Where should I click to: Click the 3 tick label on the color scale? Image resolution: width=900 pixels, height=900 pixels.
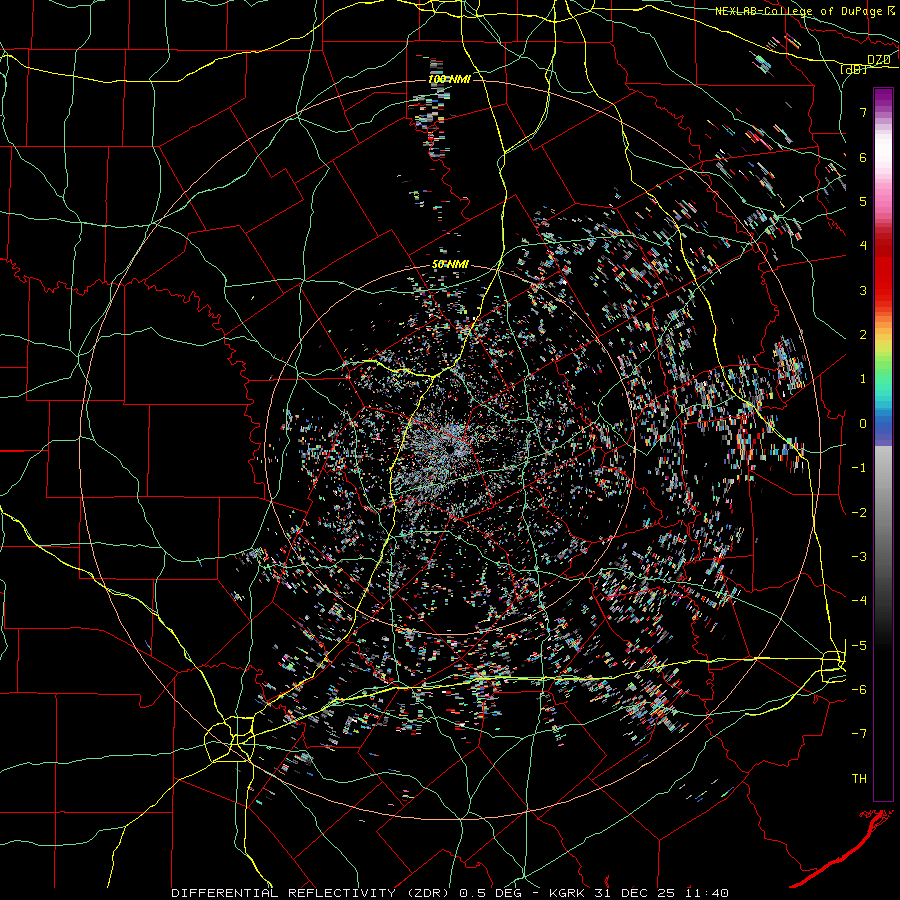click(863, 291)
